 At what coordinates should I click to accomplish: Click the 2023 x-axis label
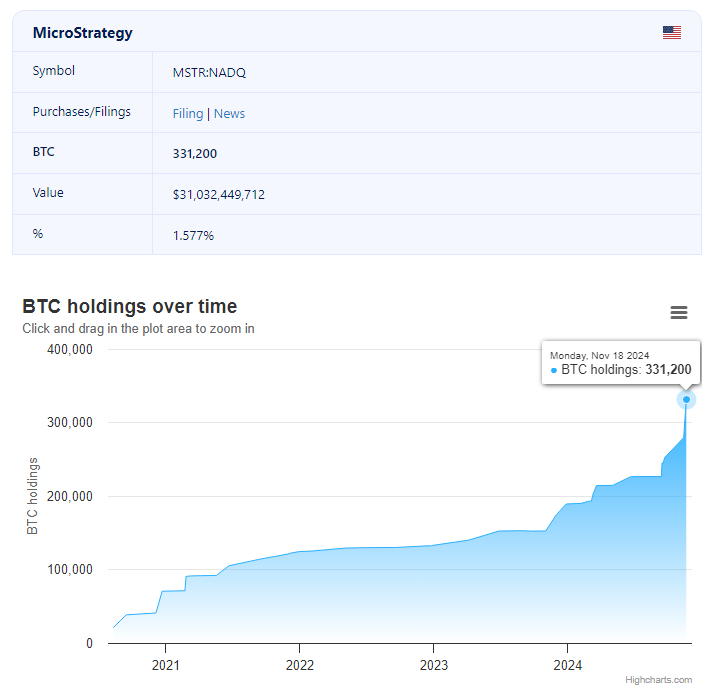(x=433, y=665)
